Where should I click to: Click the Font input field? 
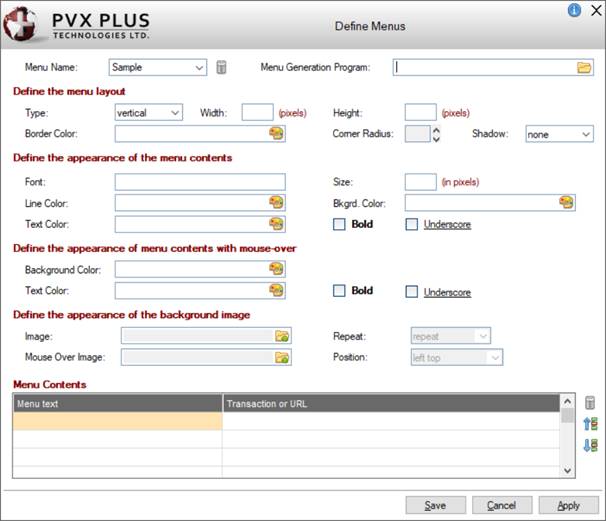coord(200,182)
